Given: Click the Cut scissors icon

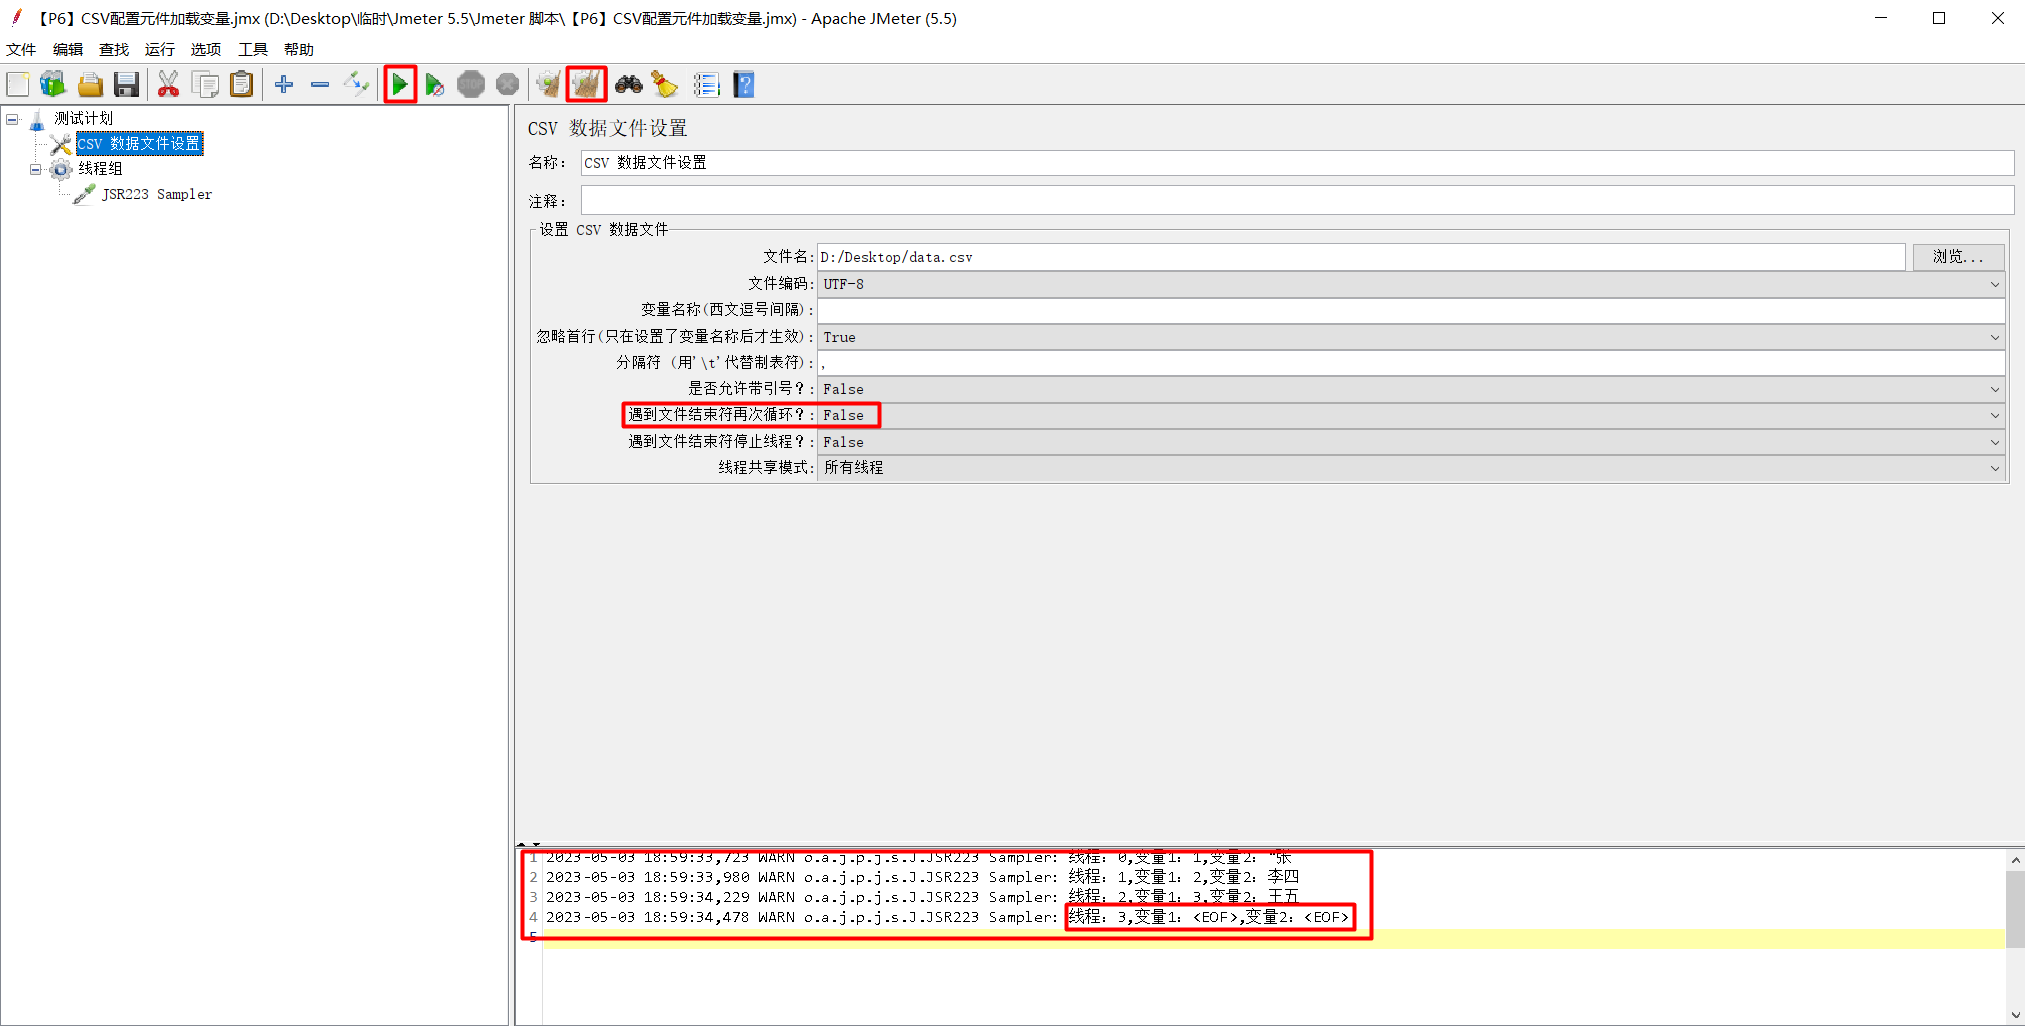Looking at the screenshot, I should (x=168, y=85).
